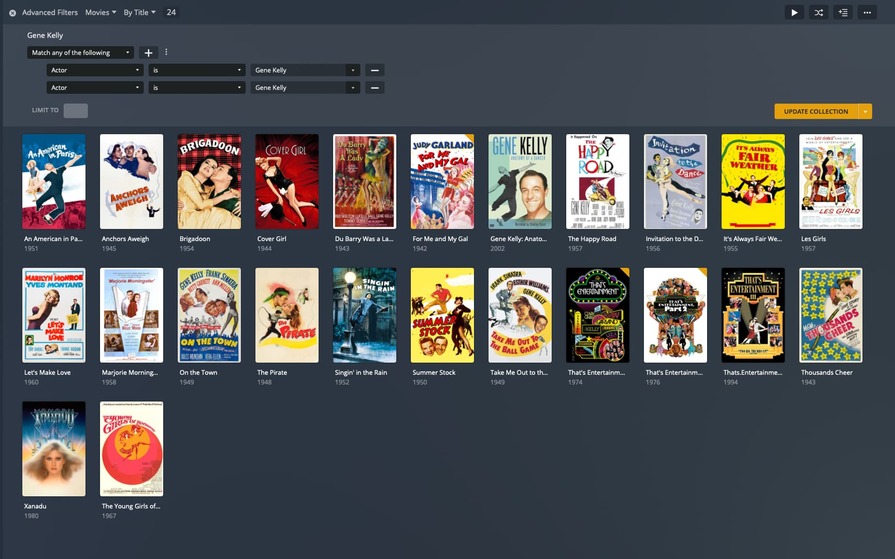Open the By Title sort dropdown
The height and width of the screenshot is (559, 895).
point(139,12)
